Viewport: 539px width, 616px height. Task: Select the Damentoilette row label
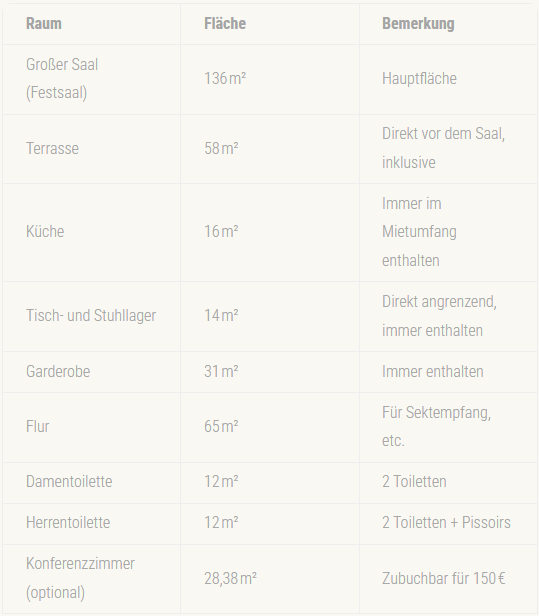pos(69,482)
